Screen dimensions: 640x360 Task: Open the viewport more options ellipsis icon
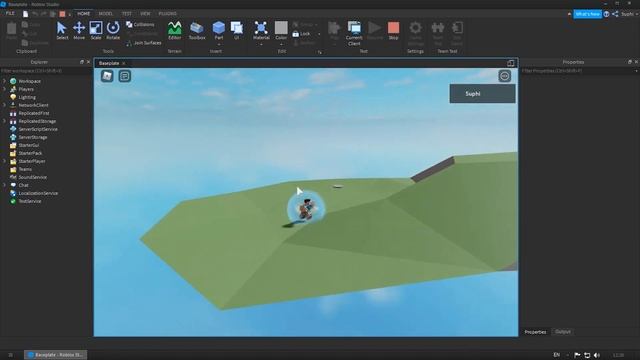(504, 76)
